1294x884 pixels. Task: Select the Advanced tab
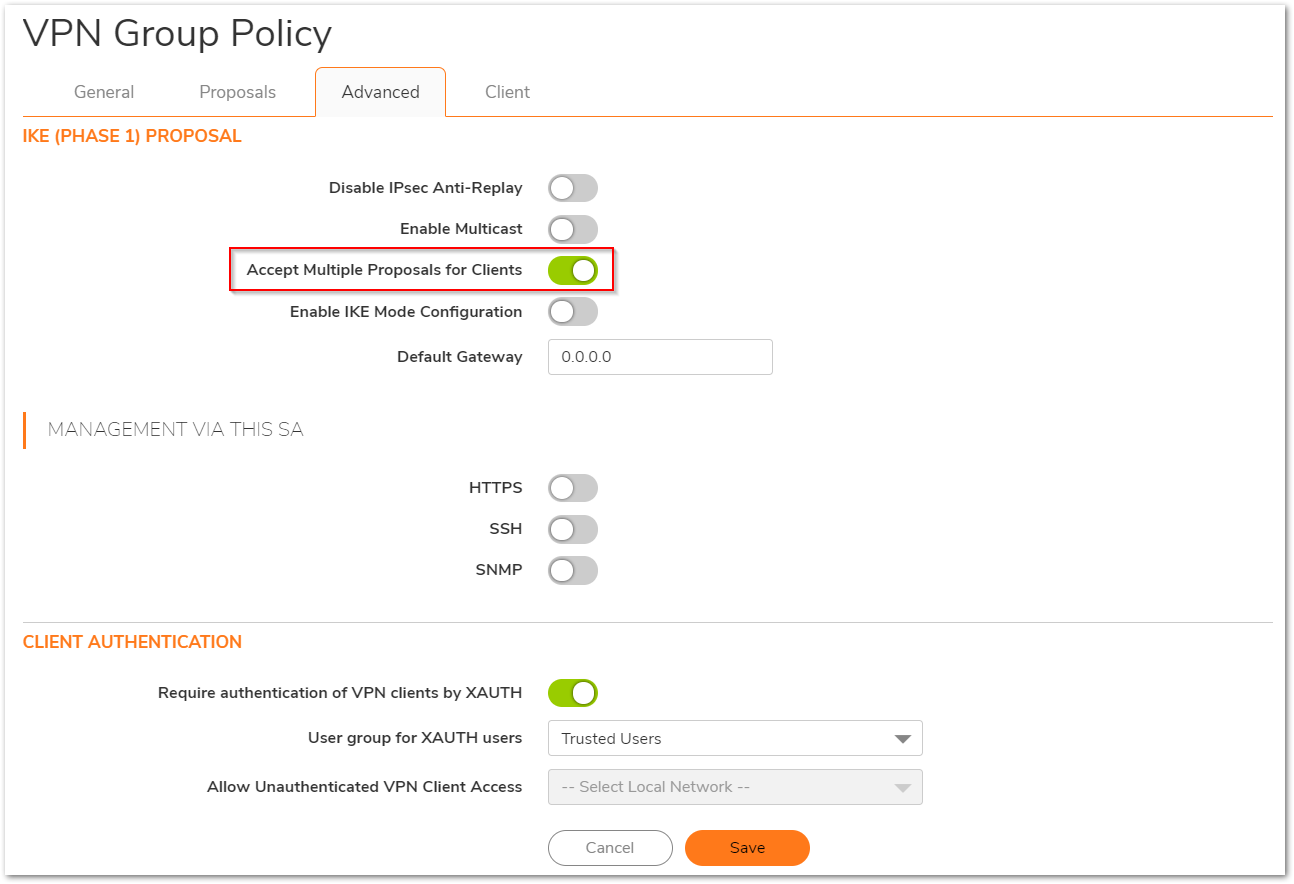click(x=380, y=92)
